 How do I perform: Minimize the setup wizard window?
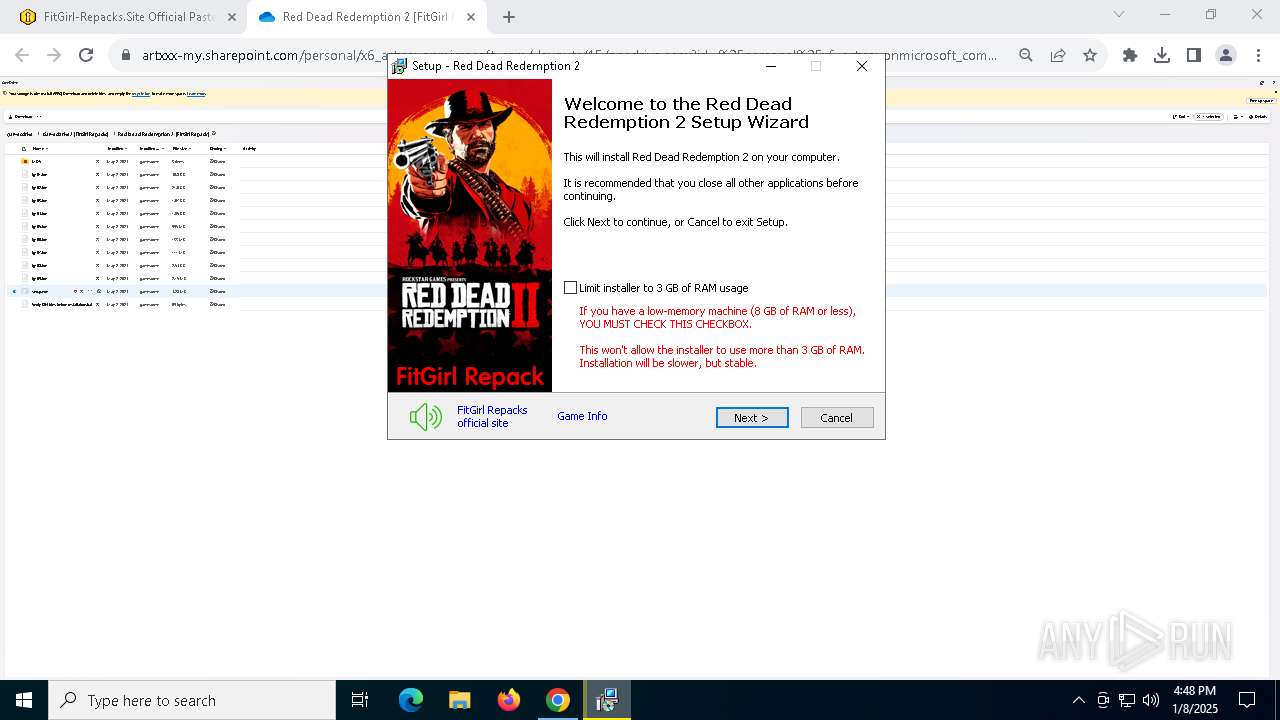(770, 66)
